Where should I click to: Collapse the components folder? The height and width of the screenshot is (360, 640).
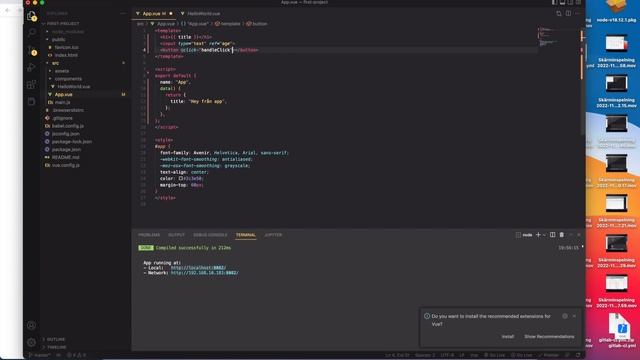tap(68, 79)
